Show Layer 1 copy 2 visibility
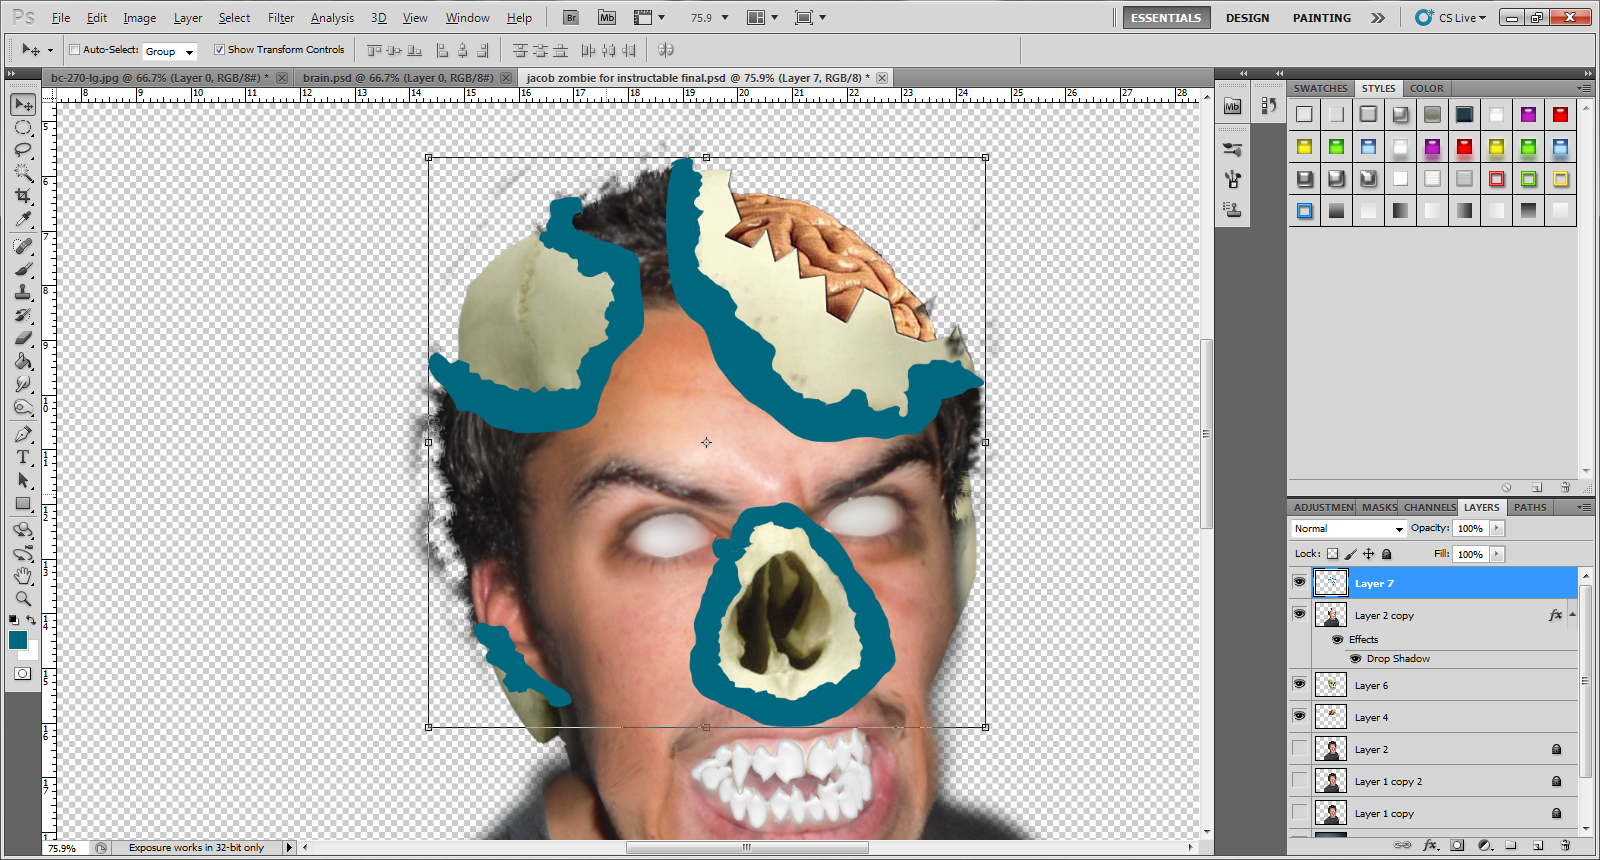Image resolution: width=1600 pixels, height=860 pixels. (x=1299, y=780)
